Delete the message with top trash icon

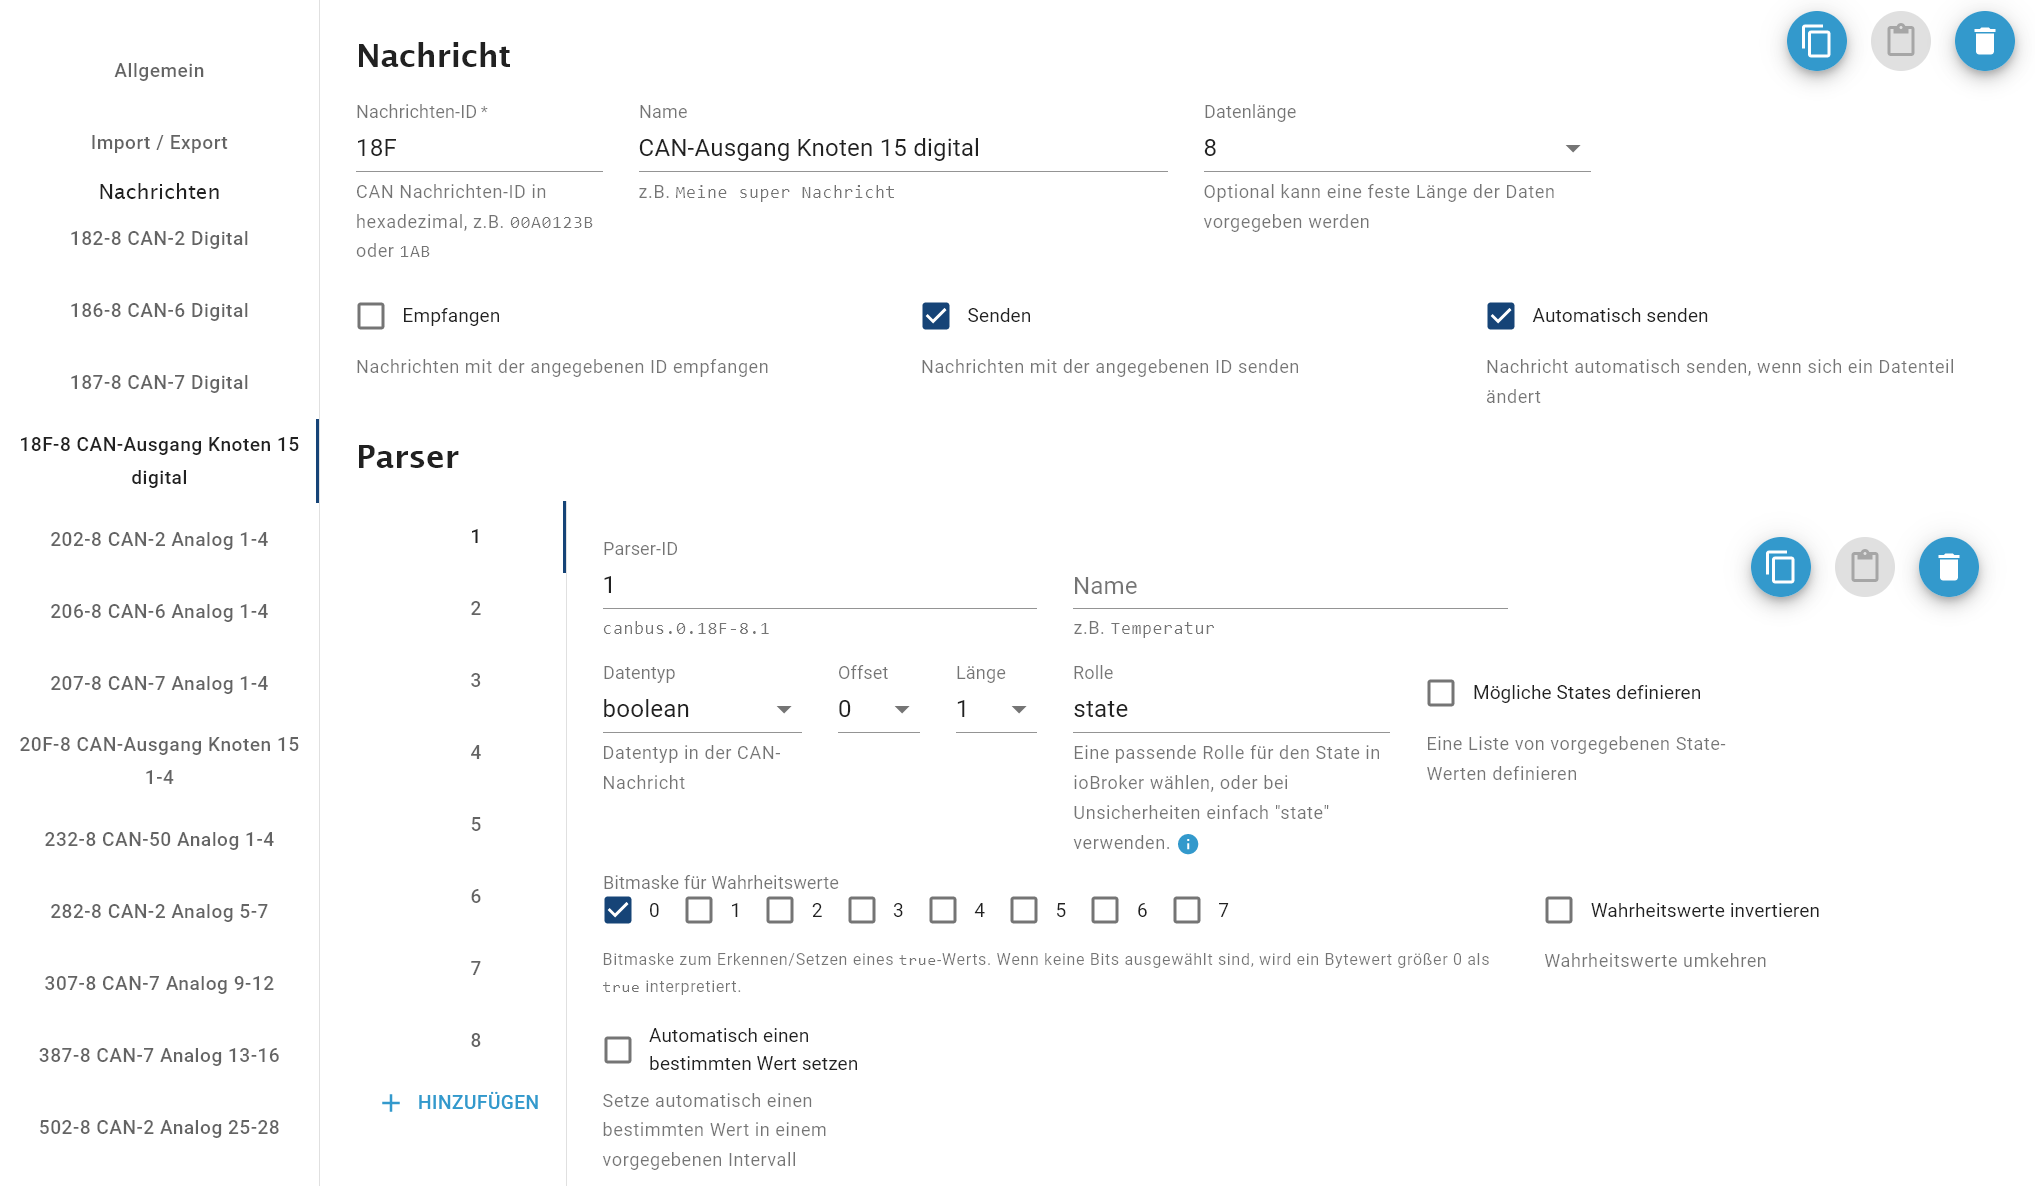(x=1984, y=42)
